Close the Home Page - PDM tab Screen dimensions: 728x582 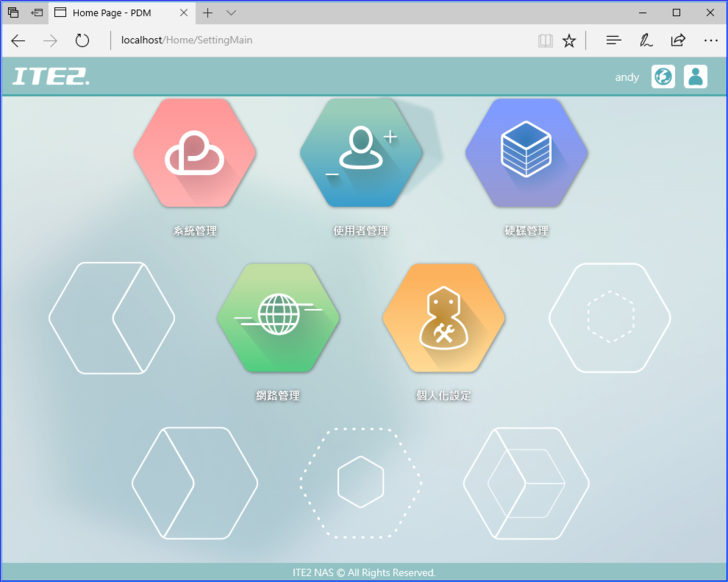[184, 13]
